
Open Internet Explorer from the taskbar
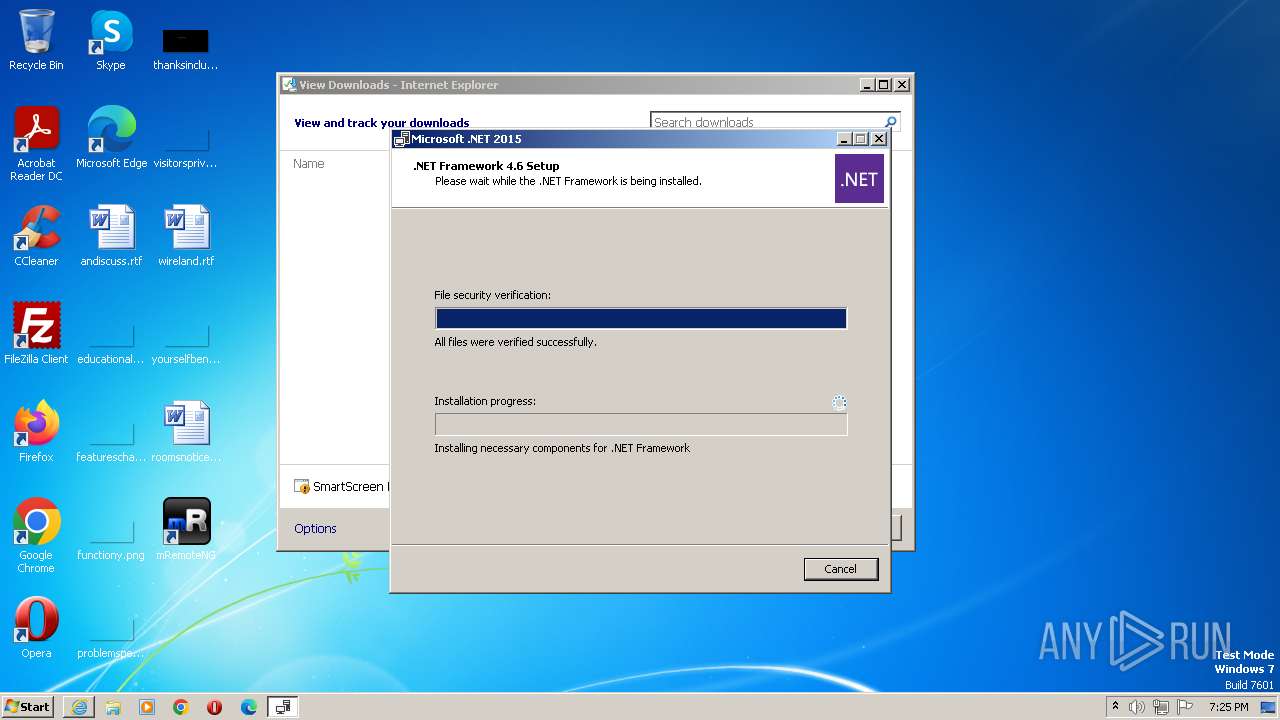tap(79, 707)
